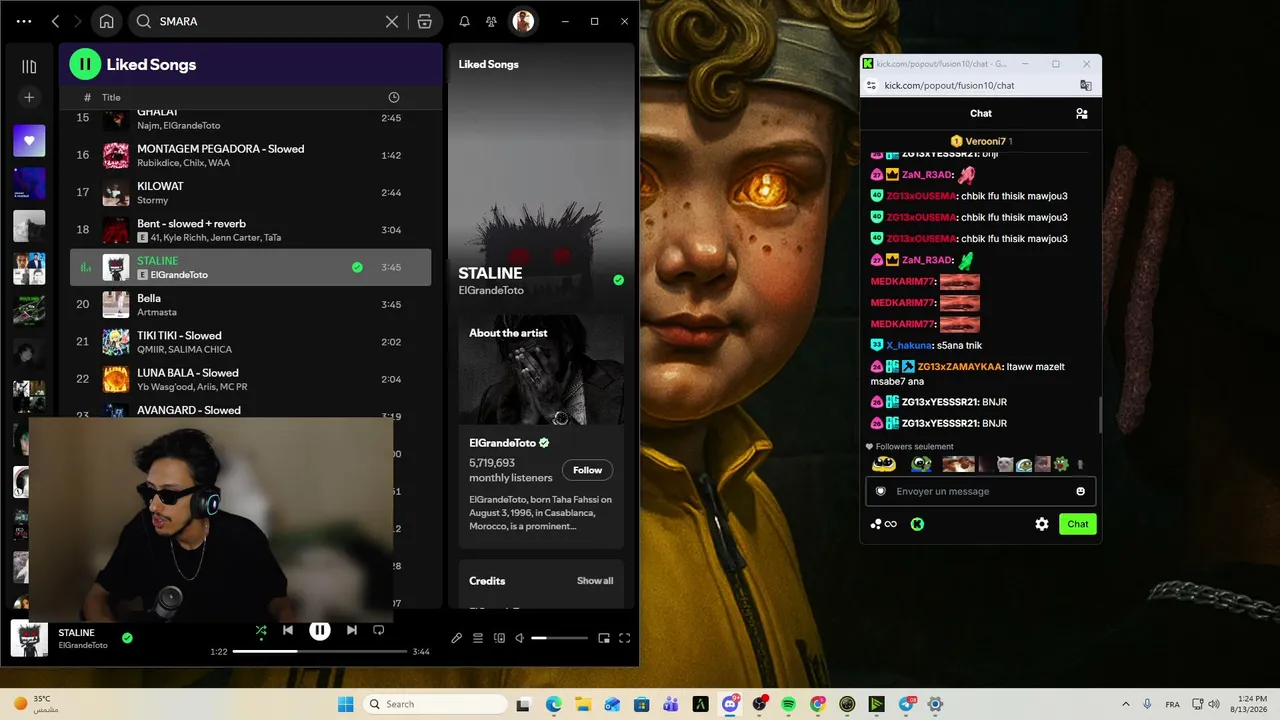Enter Spotify full screen mode
Viewport: 1280px width, 720px height.
click(x=625, y=638)
